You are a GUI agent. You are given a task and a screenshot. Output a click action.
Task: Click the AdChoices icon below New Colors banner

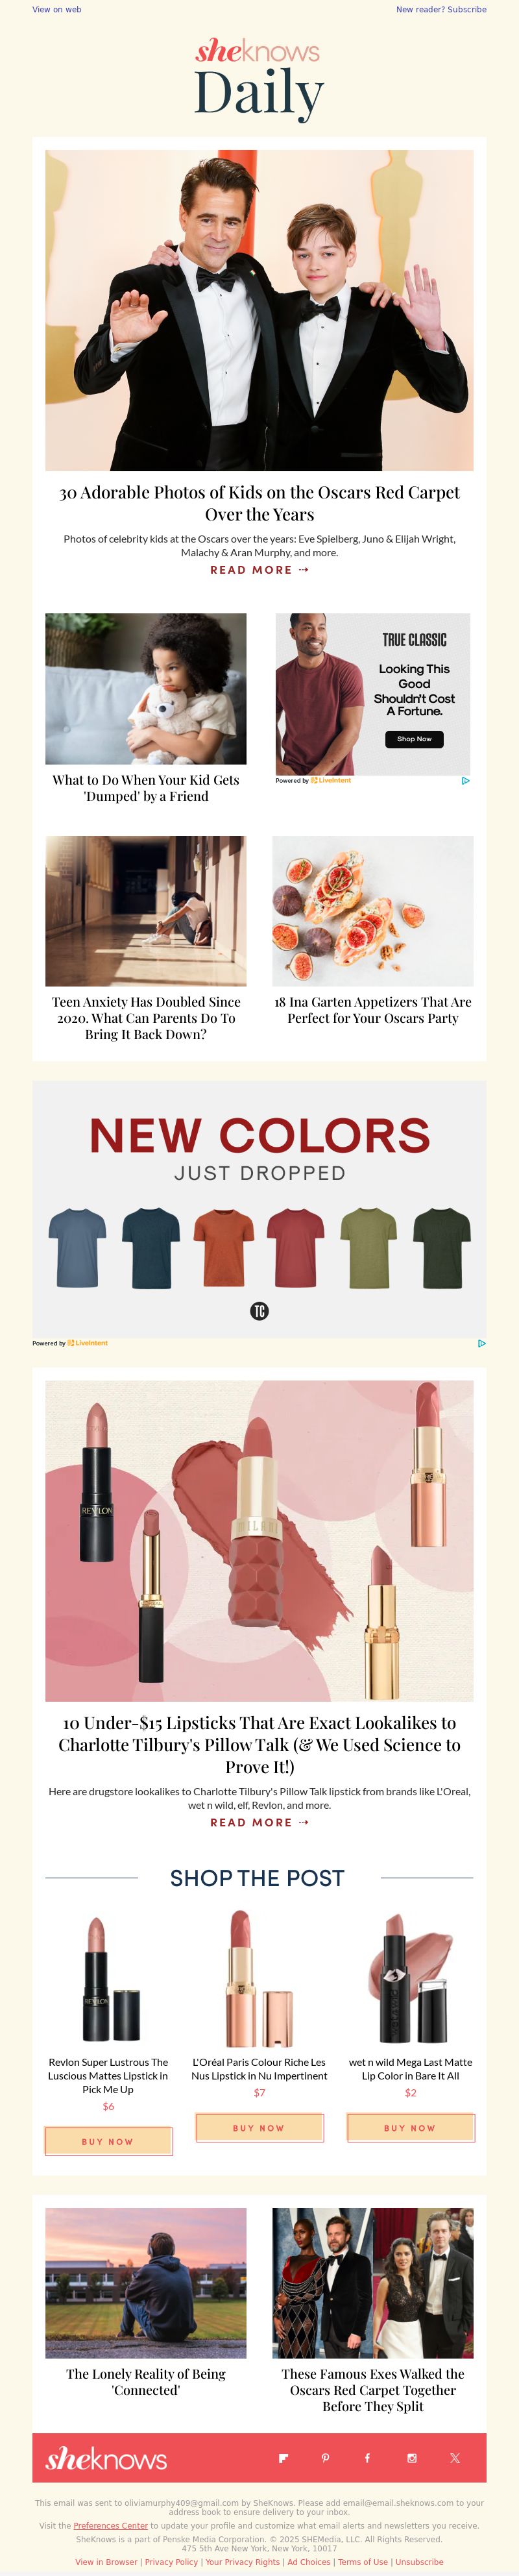click(x=481, y=1343)
